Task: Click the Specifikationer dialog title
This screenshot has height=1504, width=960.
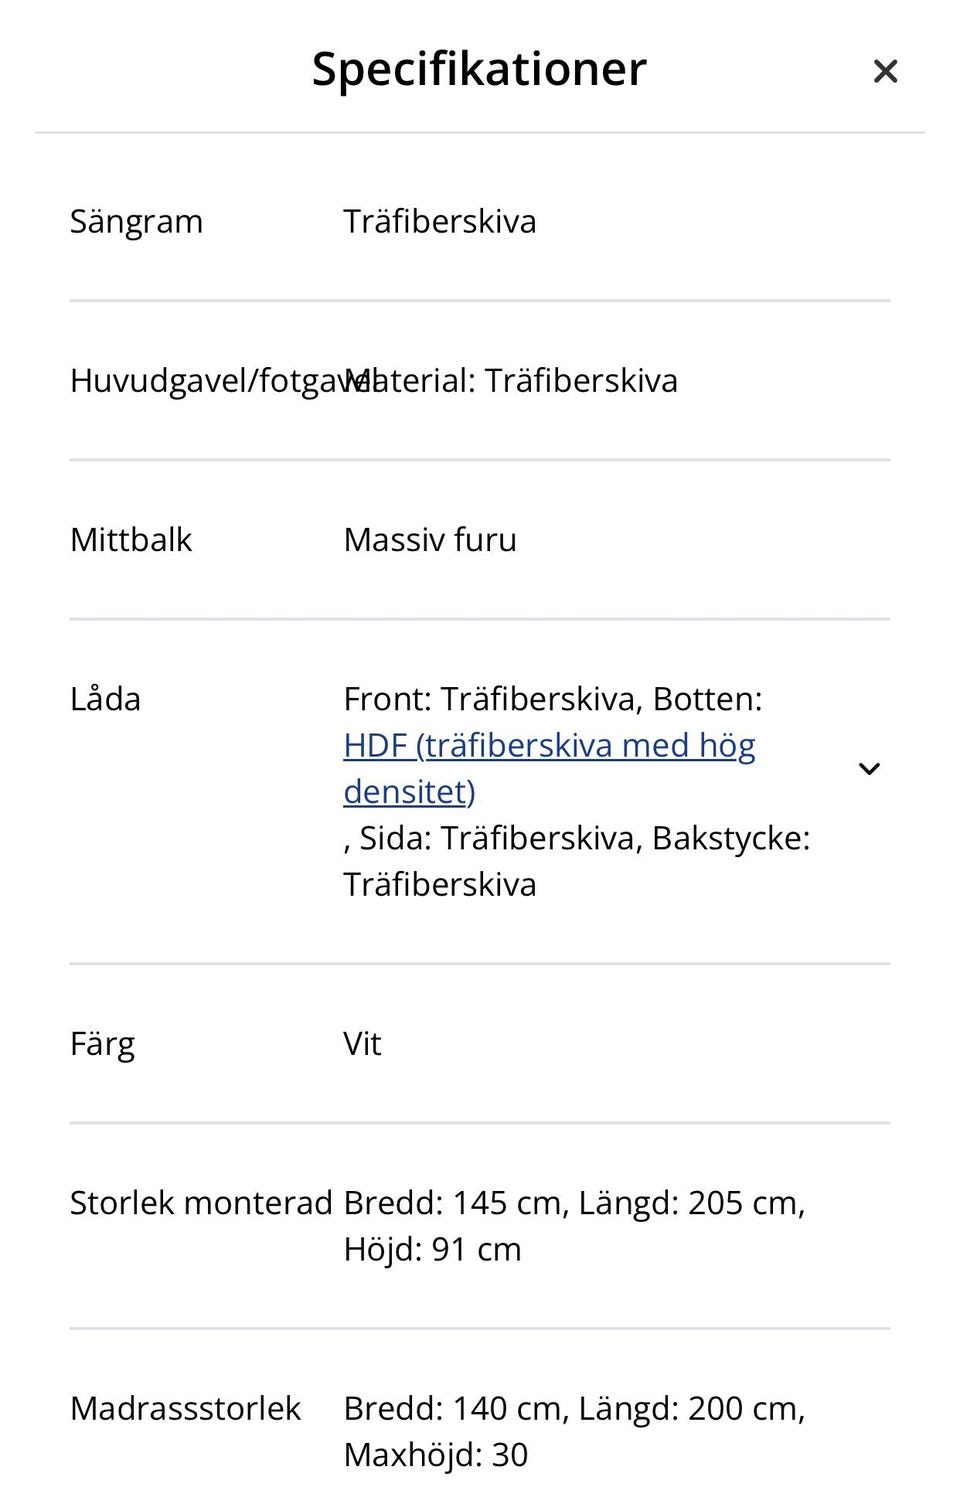Action: (479, 68)
